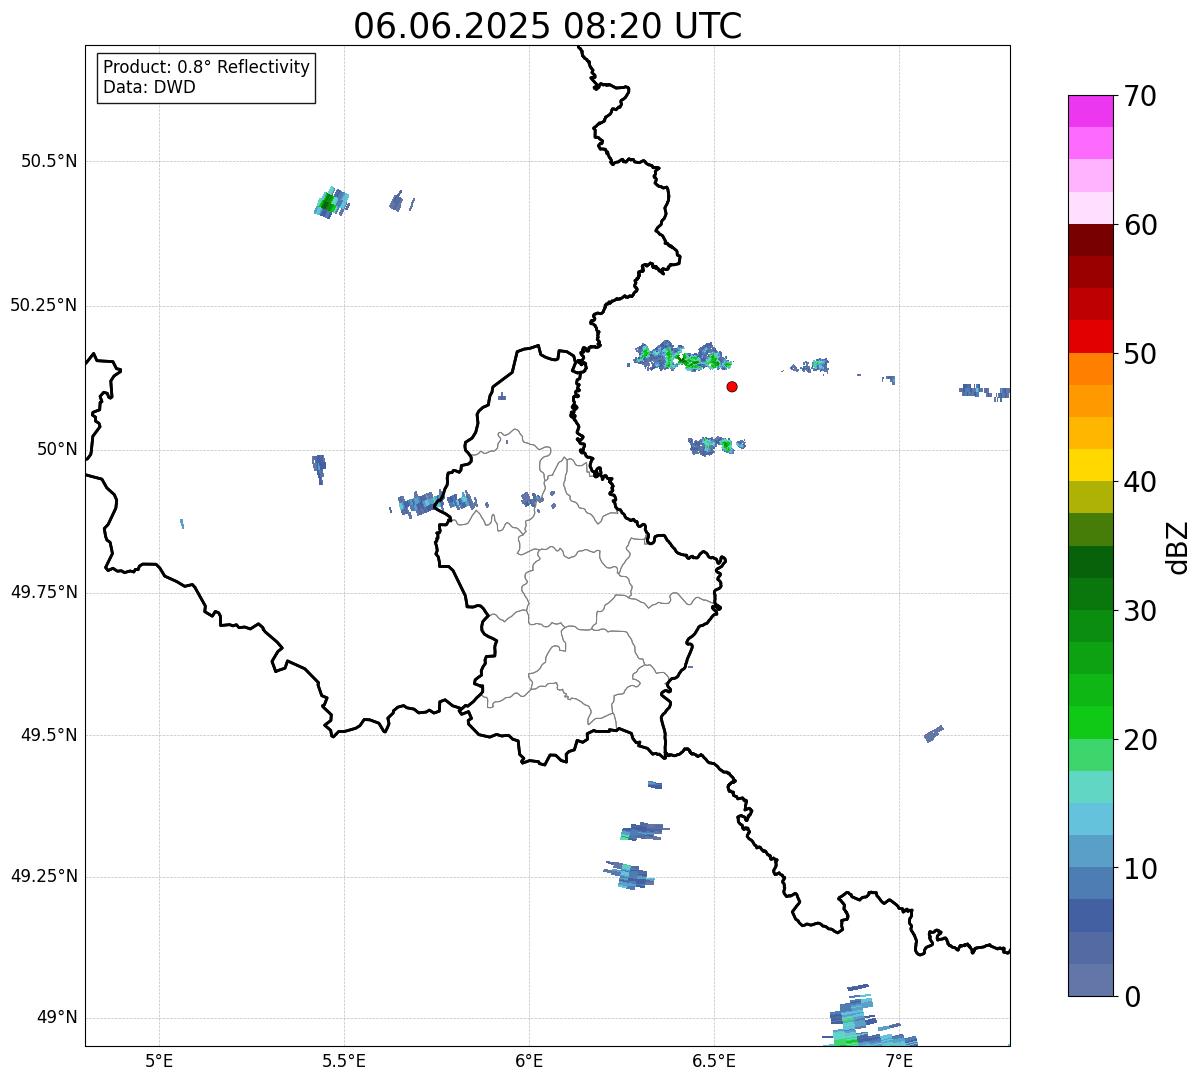Click the red station marker dot
Viewport: 1202px width, 1081px height.
point(732,386)
